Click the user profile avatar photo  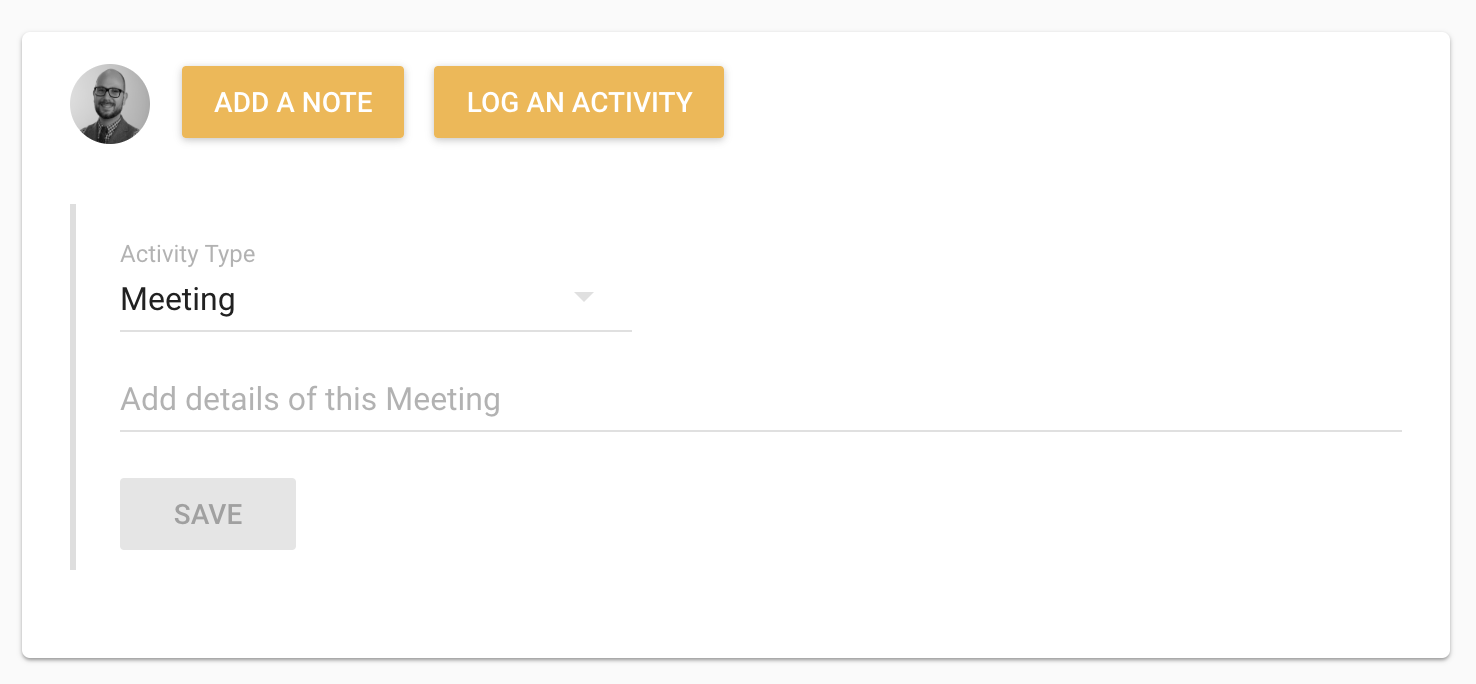[x=110, y=103]
